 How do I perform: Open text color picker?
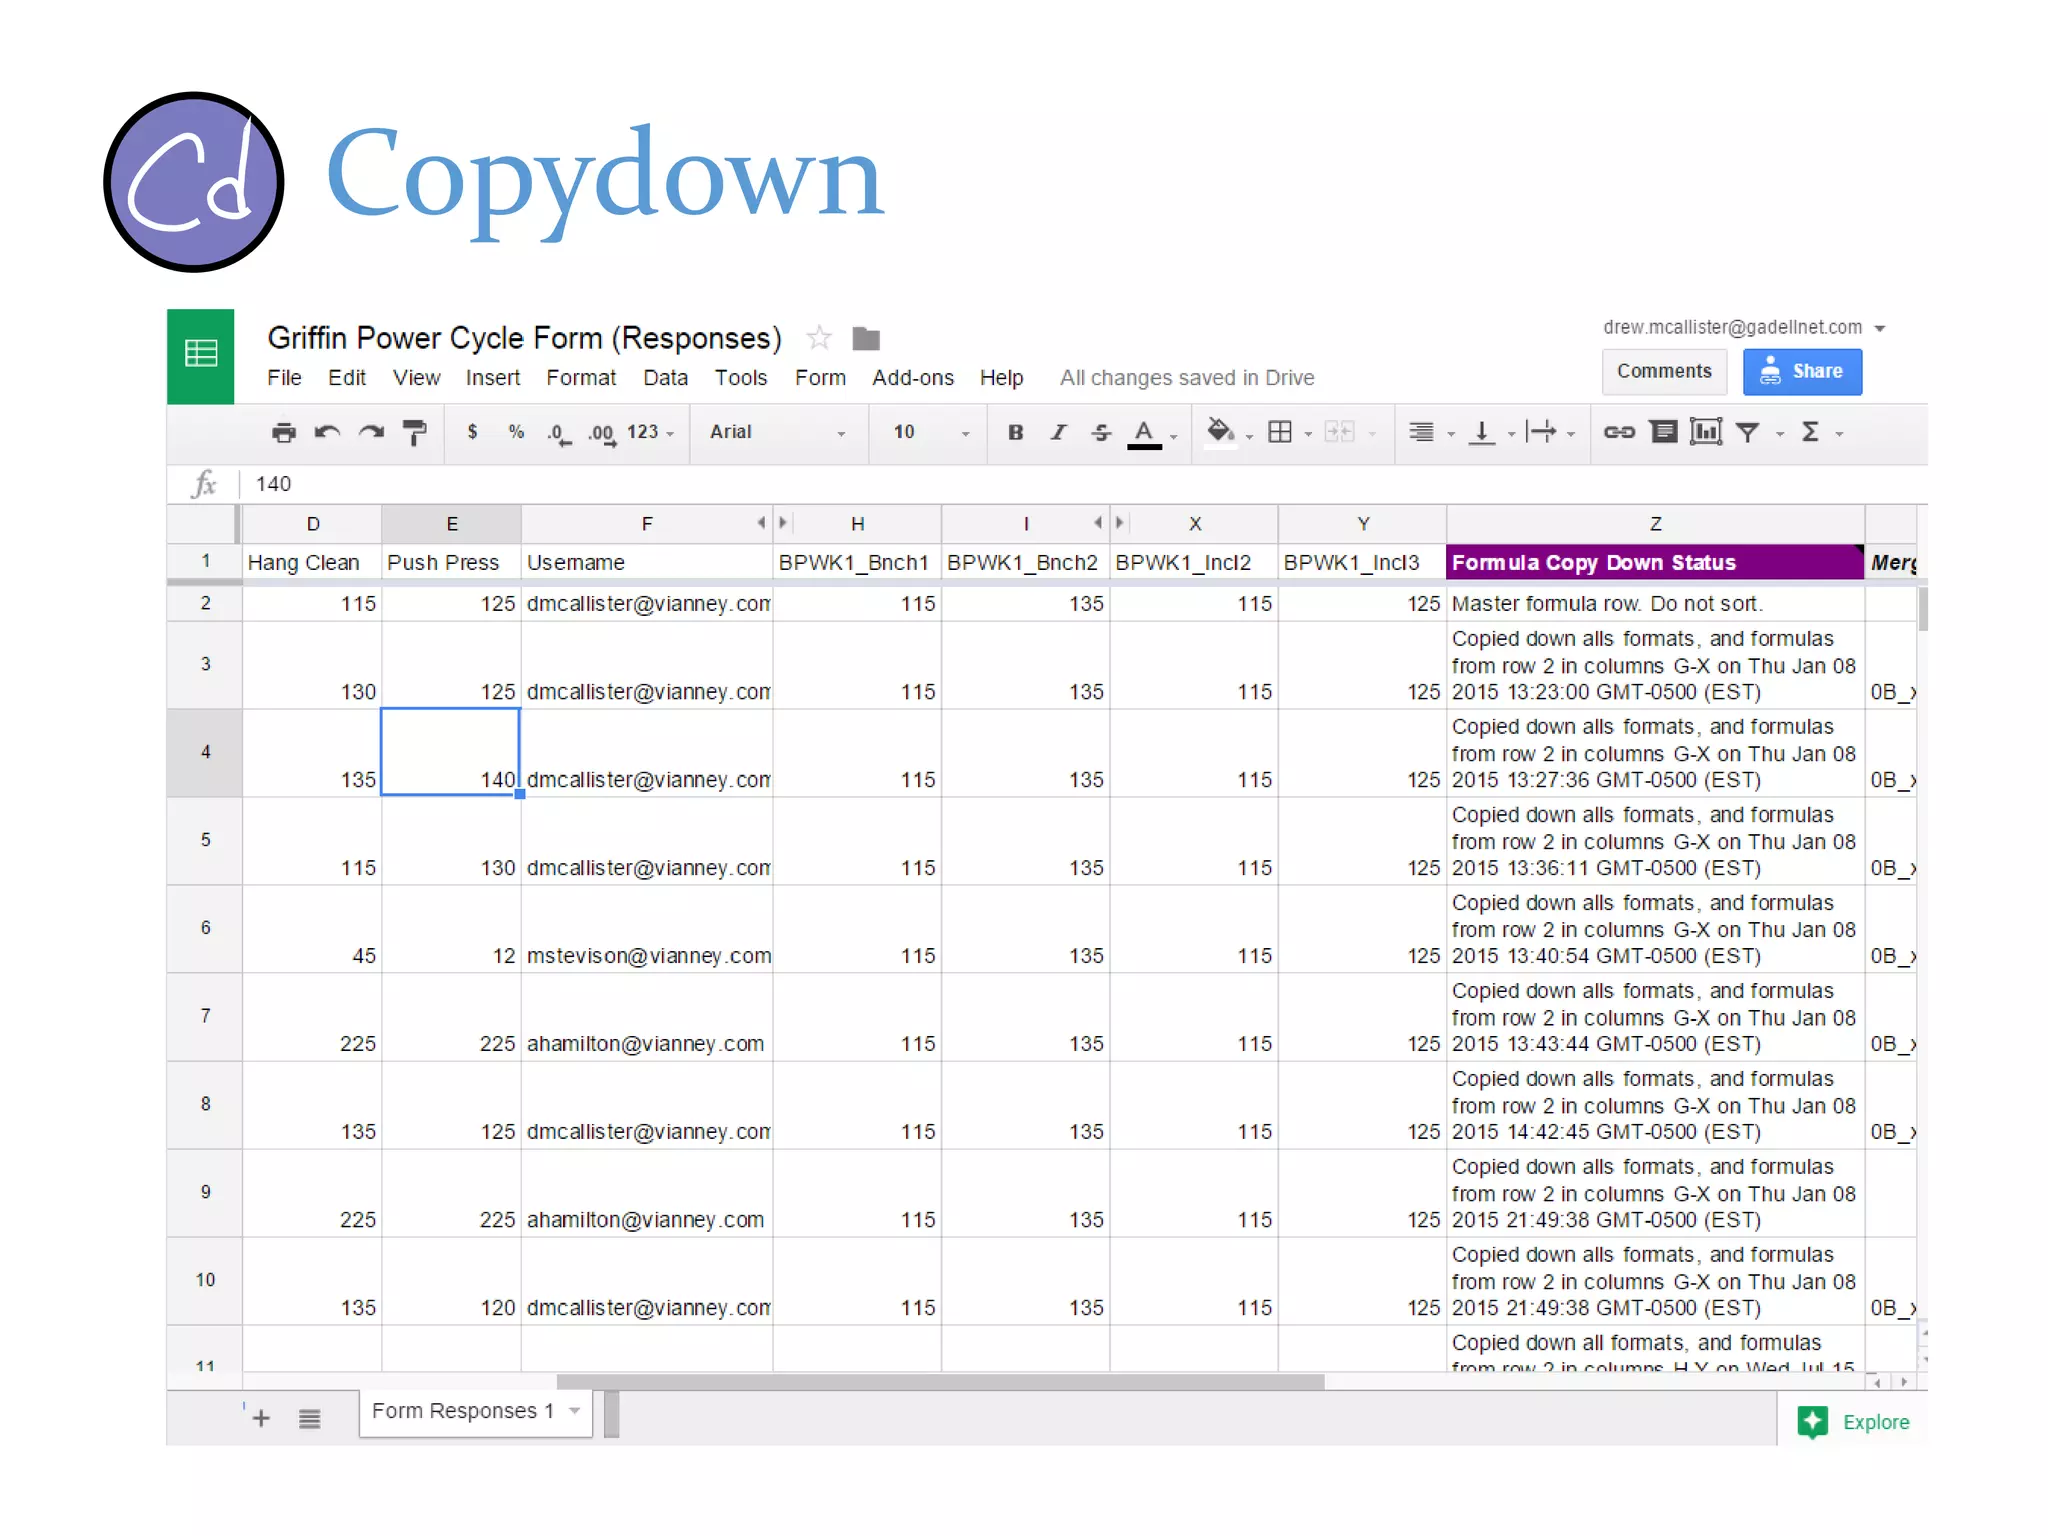pos(1144,434)
